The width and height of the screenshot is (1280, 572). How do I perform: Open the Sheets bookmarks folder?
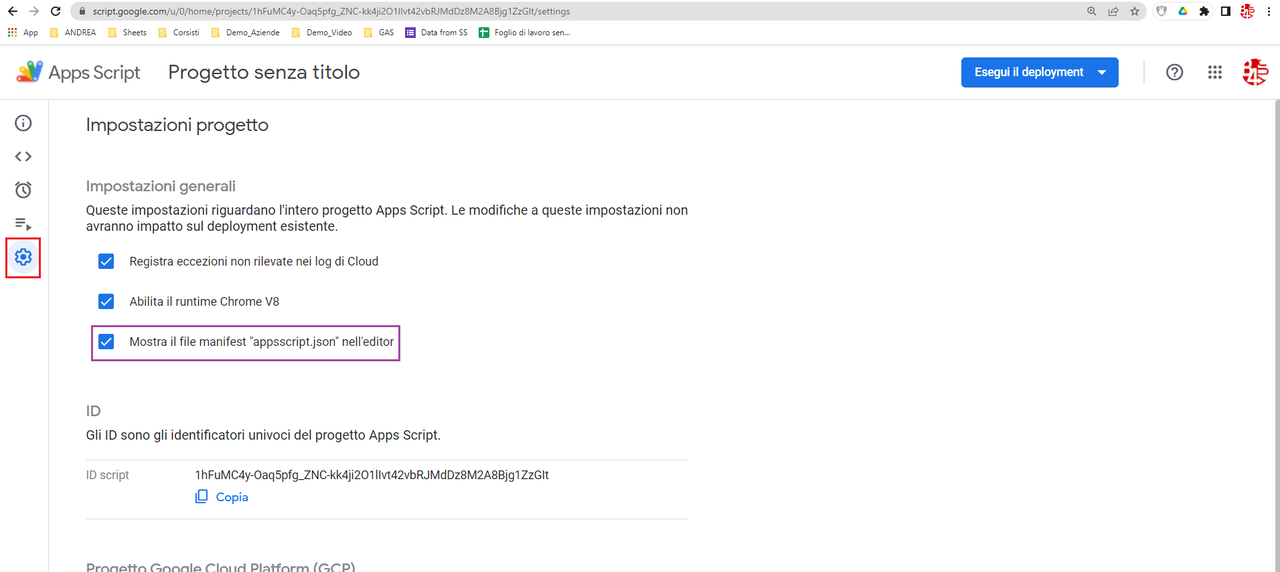[126, 32]
